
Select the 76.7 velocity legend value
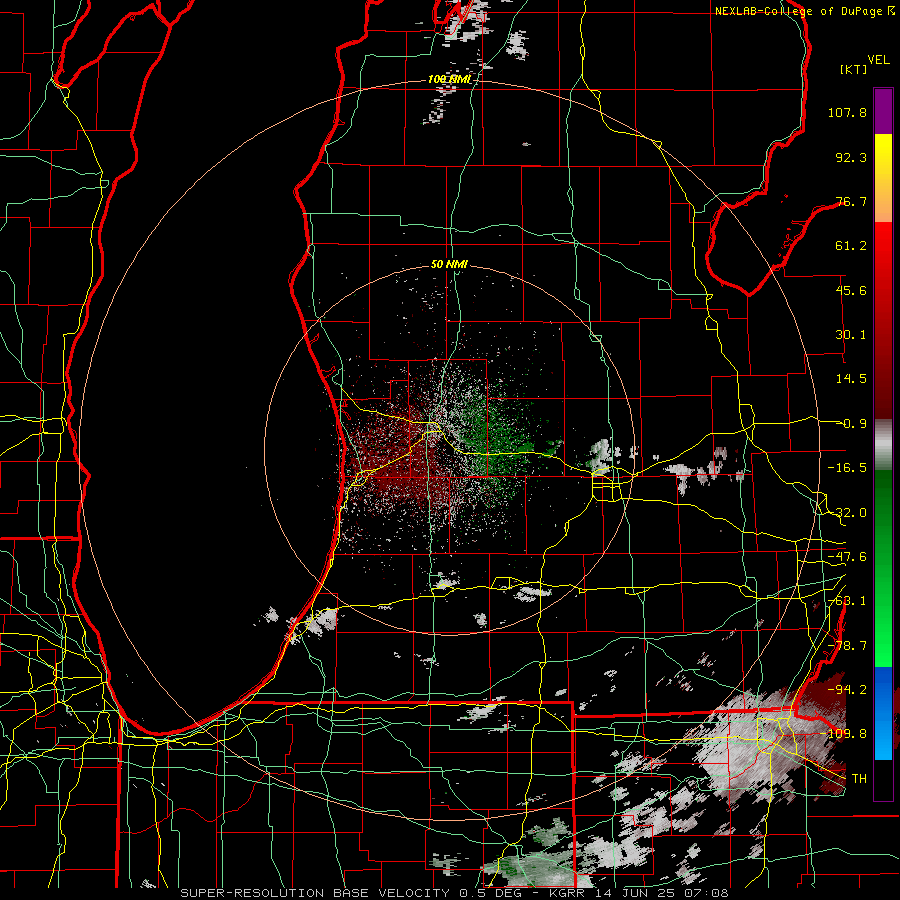851,201
